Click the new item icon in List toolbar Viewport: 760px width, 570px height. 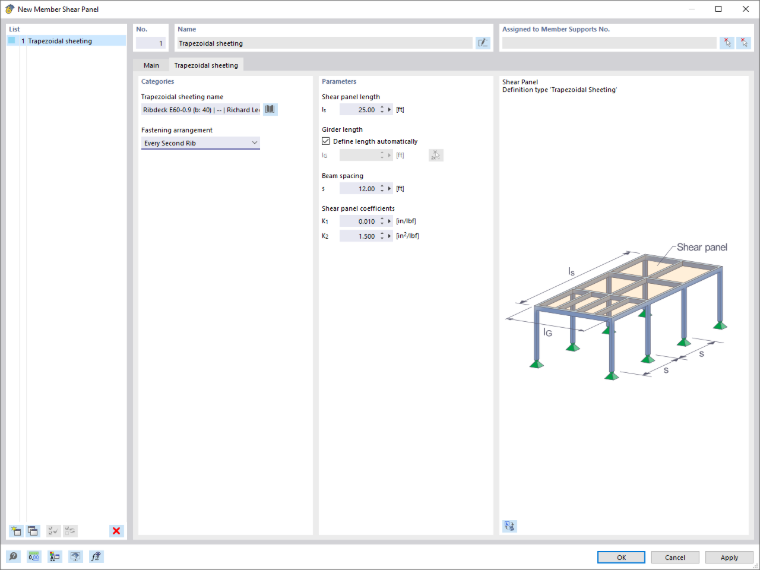[x=16, y=531]
